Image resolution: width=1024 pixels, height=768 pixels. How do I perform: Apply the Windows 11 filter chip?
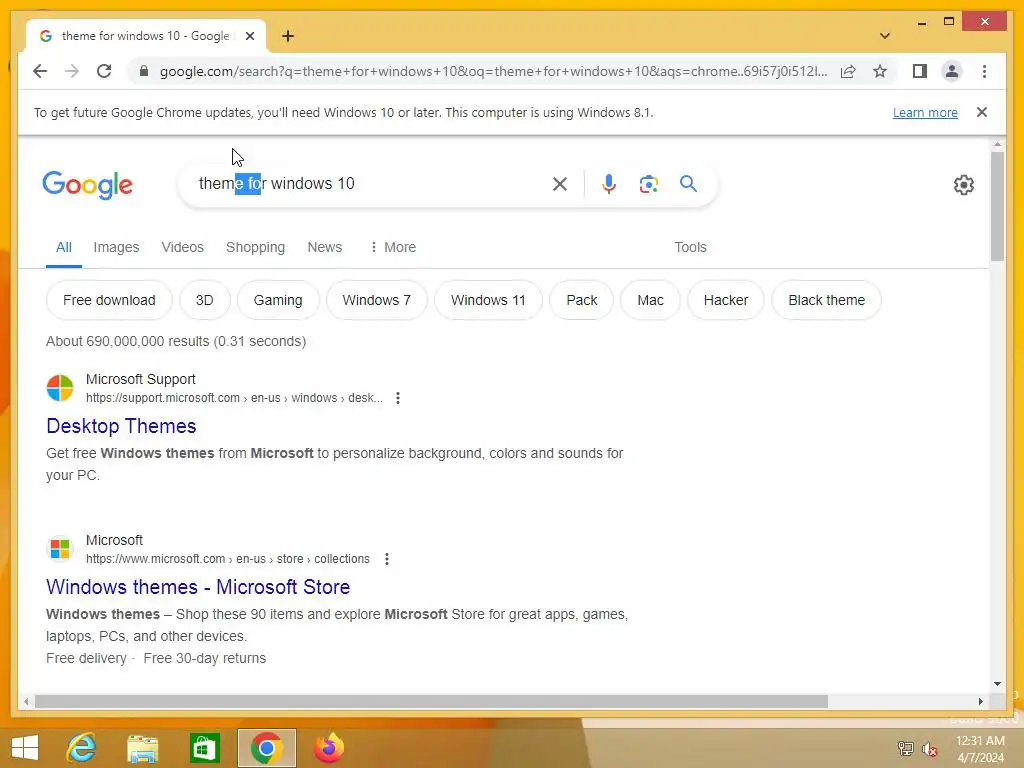[488, 300]
